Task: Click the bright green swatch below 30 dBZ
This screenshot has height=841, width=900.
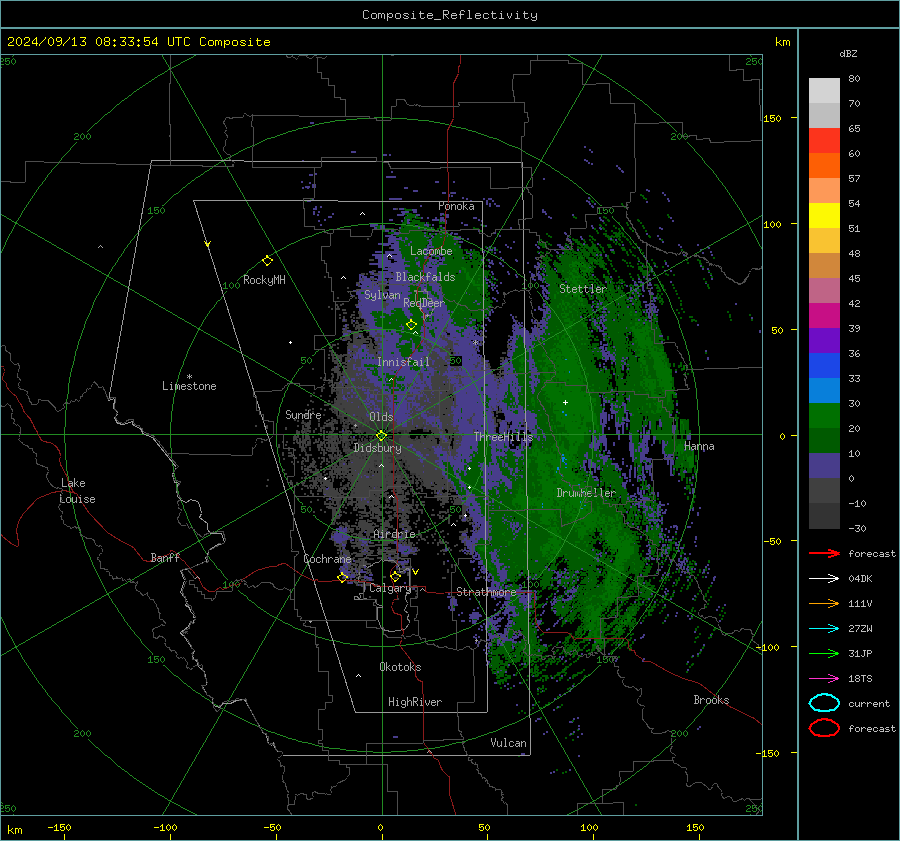Action: click(824, 416)
